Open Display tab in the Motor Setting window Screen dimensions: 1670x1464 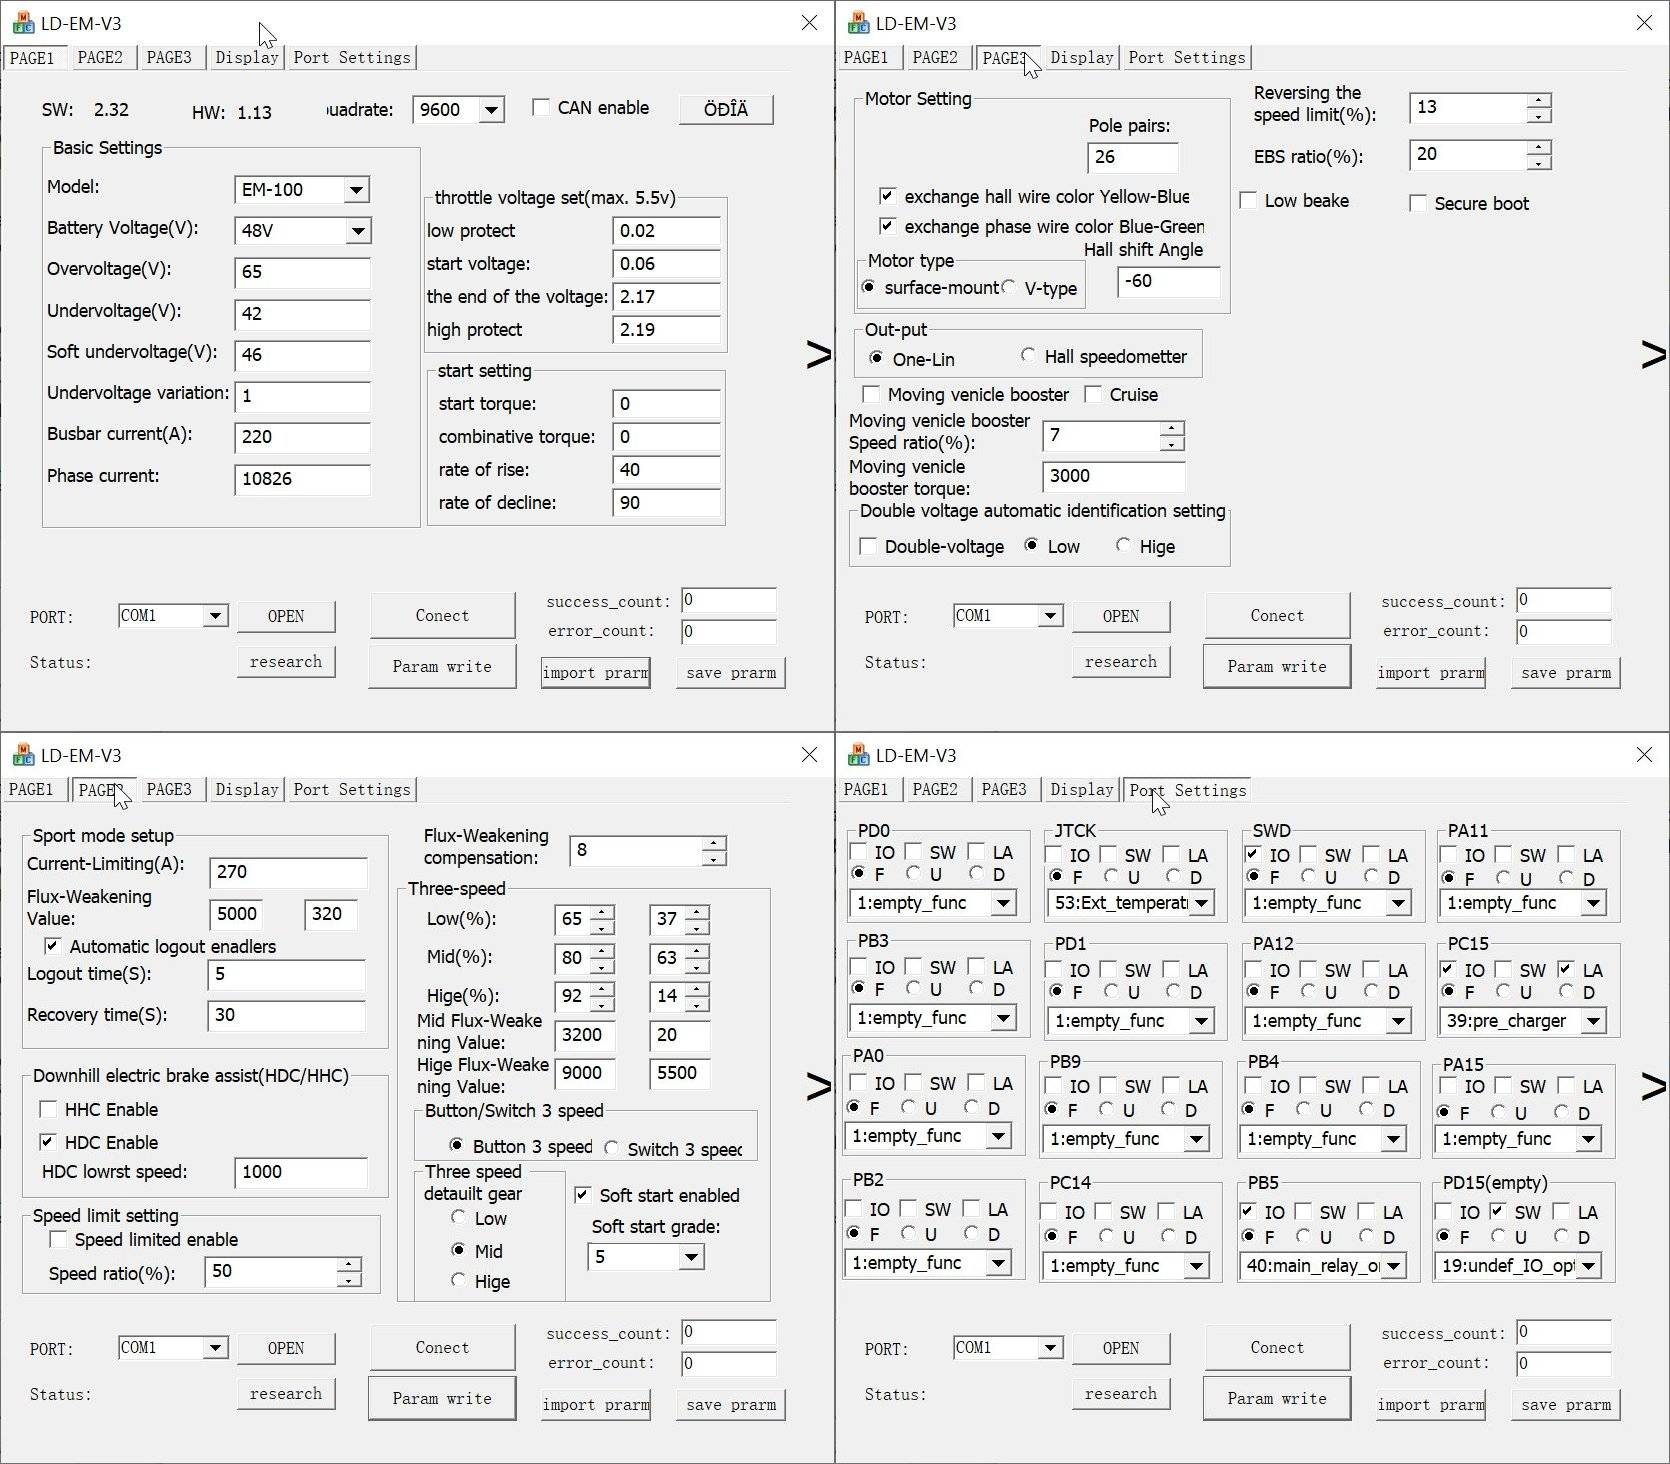tap(1081, 57)
